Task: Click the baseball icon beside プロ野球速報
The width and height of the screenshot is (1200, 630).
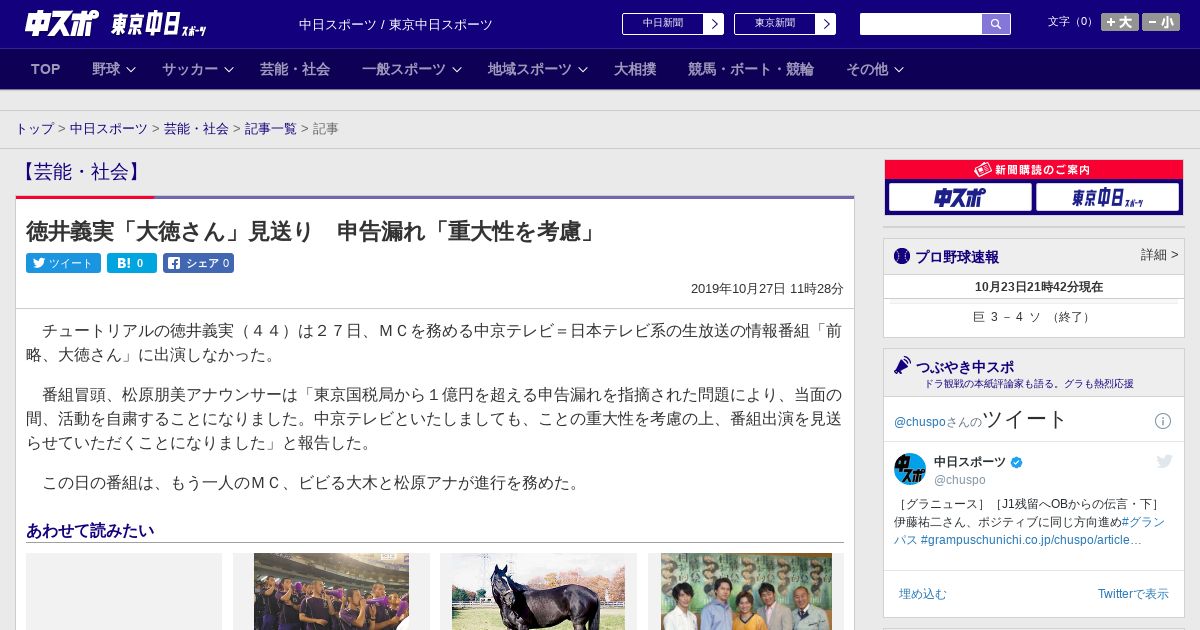Action: [902, 256]
